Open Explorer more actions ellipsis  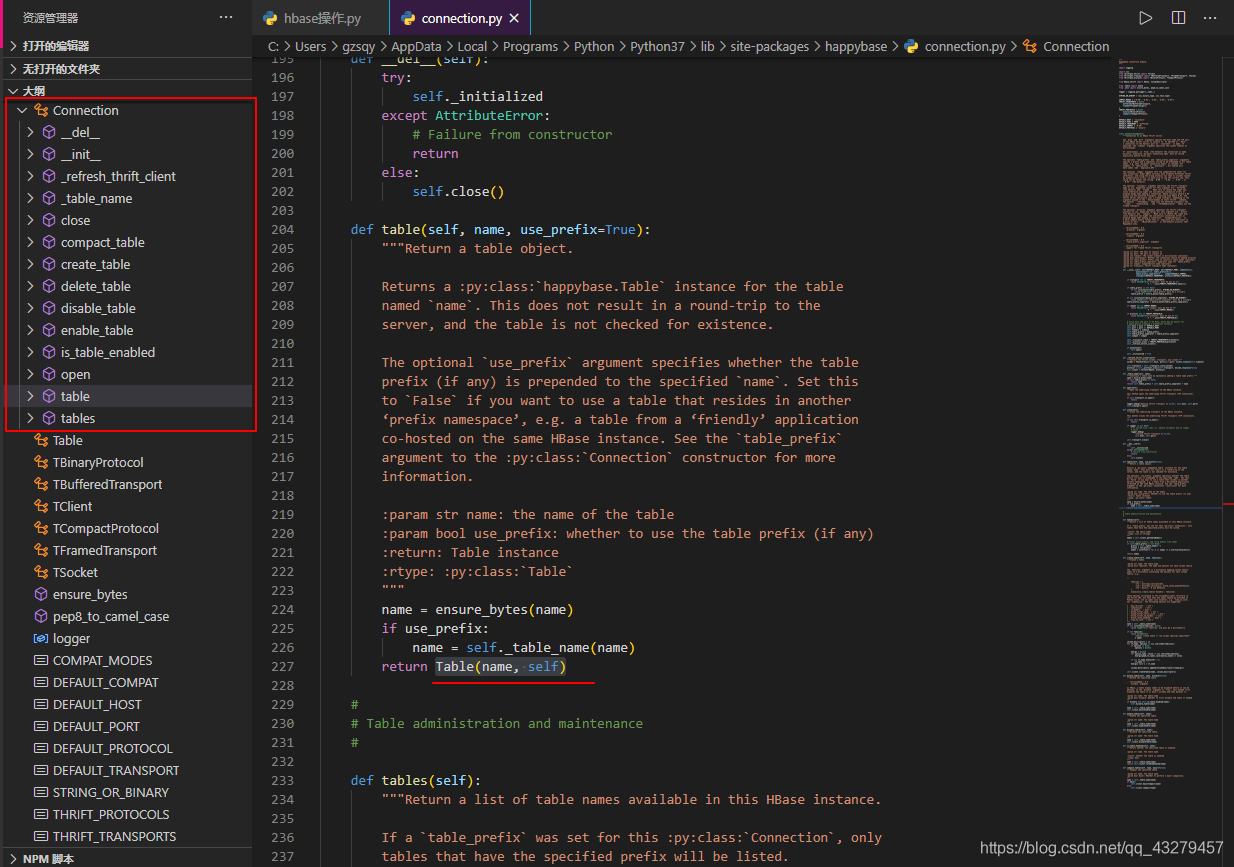pyautogui.click(x=226, y=17)
